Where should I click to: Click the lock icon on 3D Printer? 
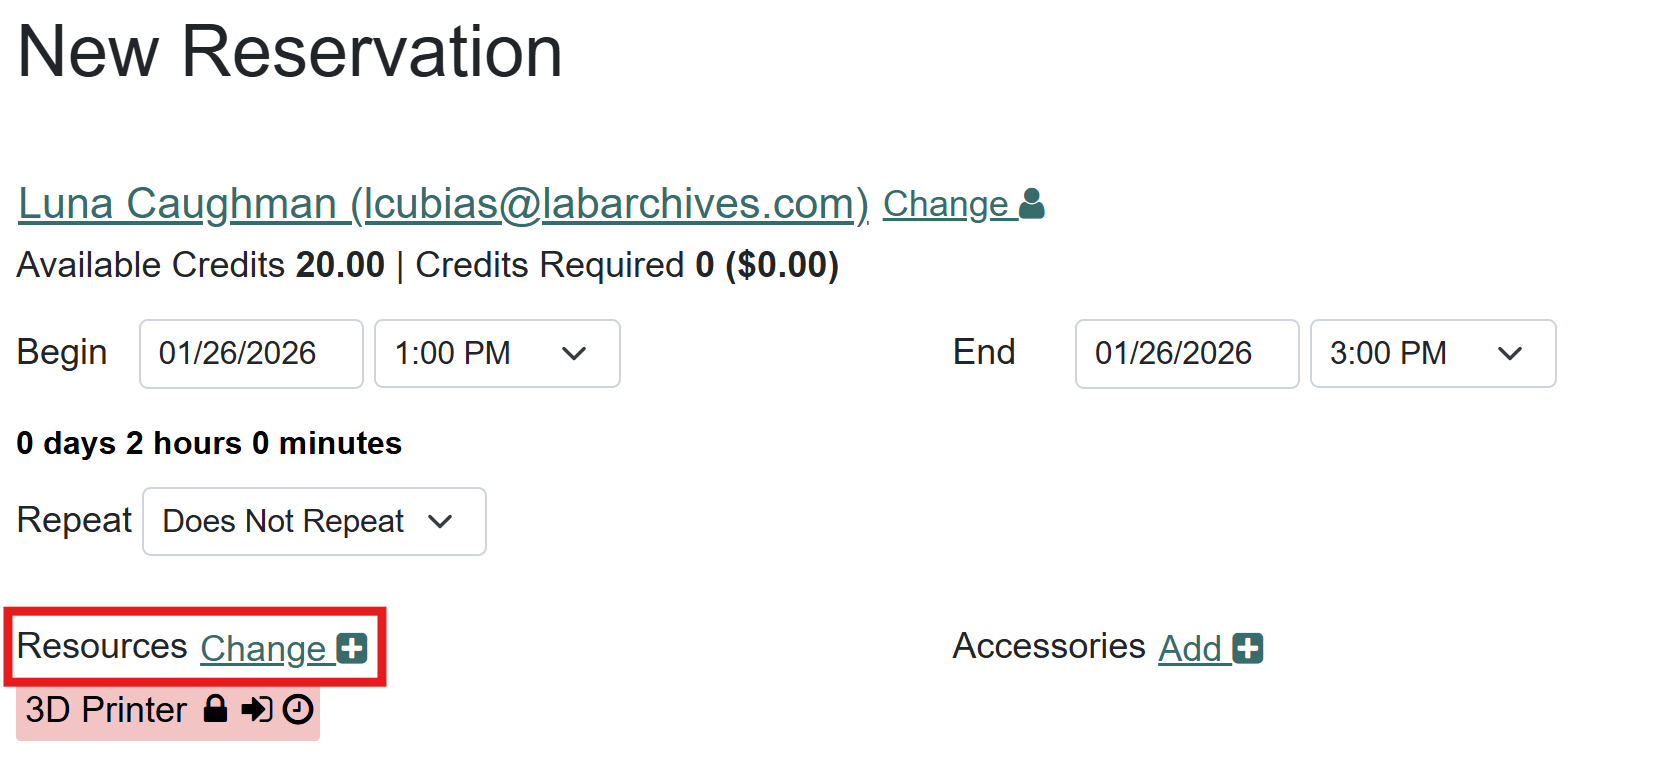[215, 709]
